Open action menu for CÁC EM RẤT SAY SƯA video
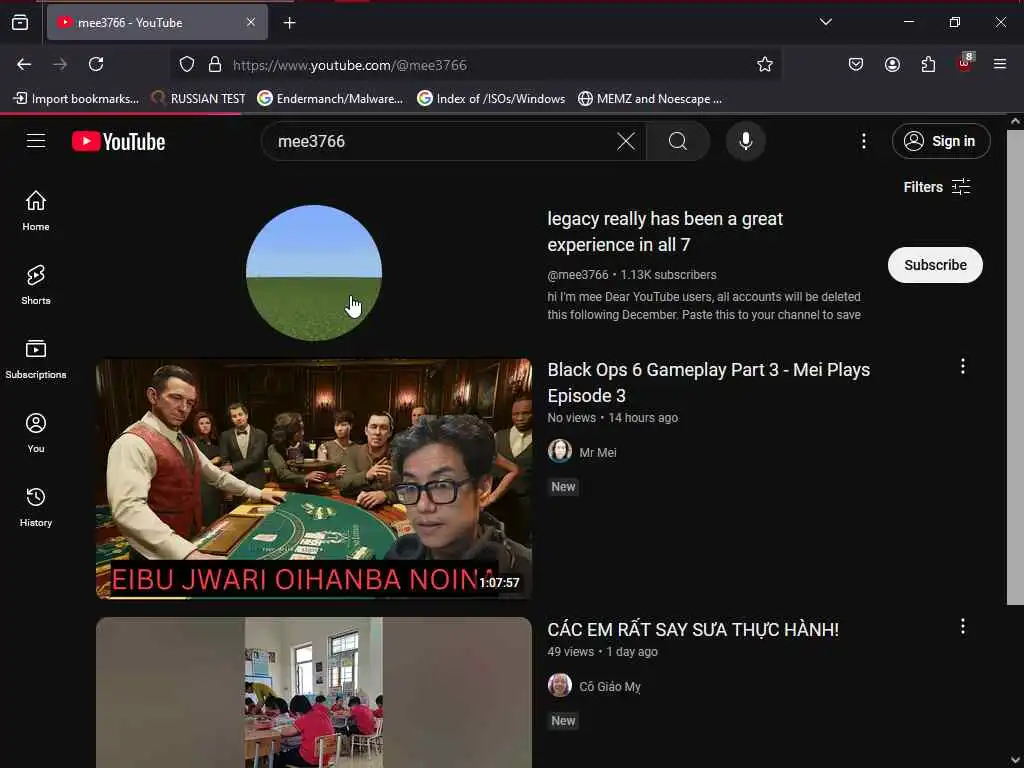The width and height of the screenshot is (1024, 768). point(963,627)
